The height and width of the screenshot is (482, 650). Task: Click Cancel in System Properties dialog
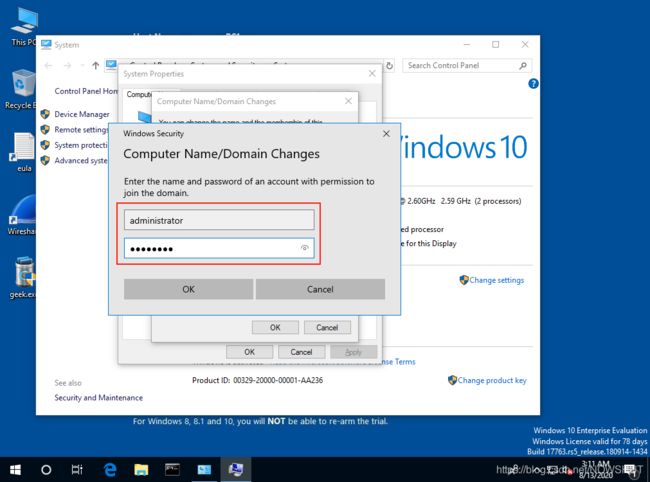click(x=301, y=352)
